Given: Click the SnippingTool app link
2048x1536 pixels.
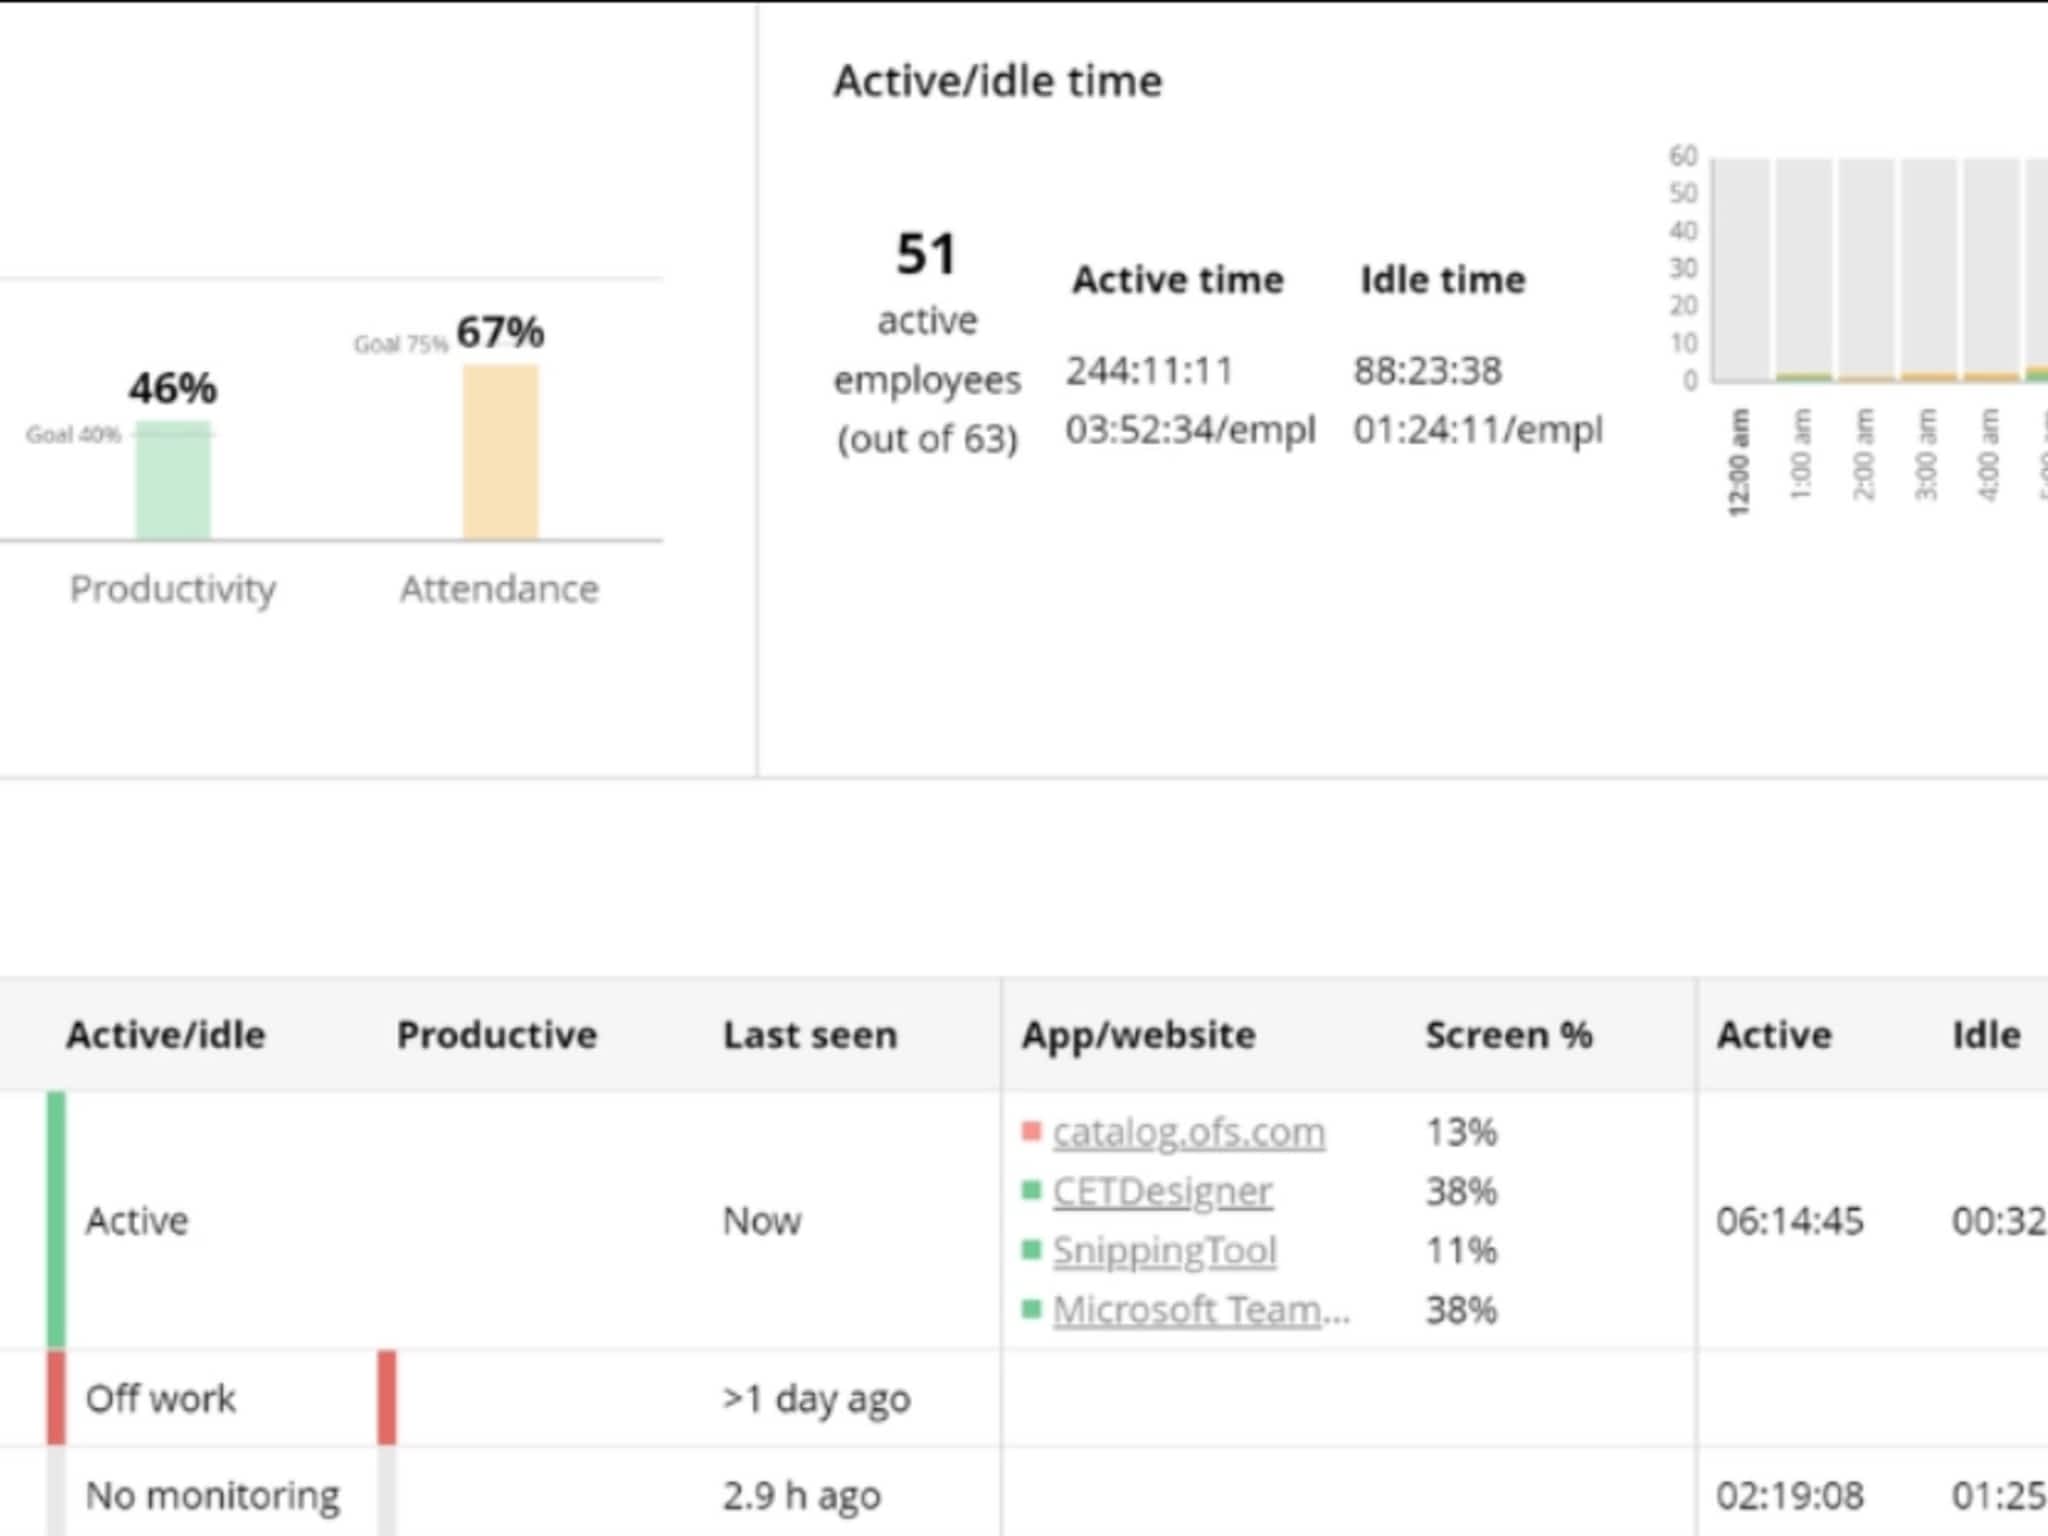Looking at the screenshot, I should pyautogui.click(x=1164, y=1250).
